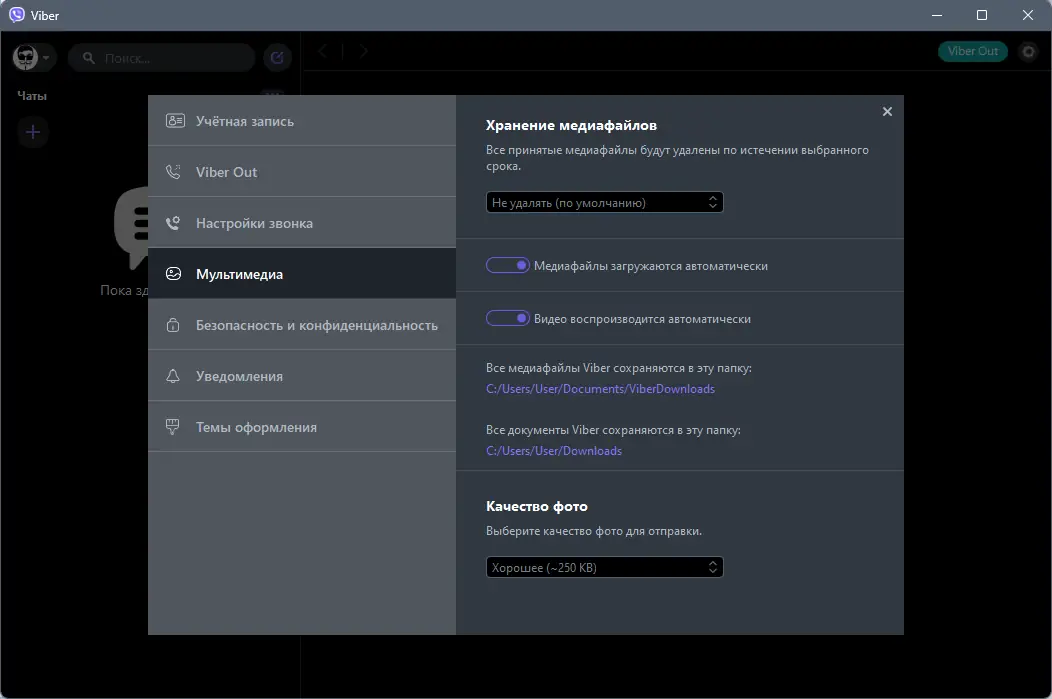Disable automatic media file downloading toggle
This screenshot has width=1052, height=699.
pyautogui.click(x=507, y=266)
